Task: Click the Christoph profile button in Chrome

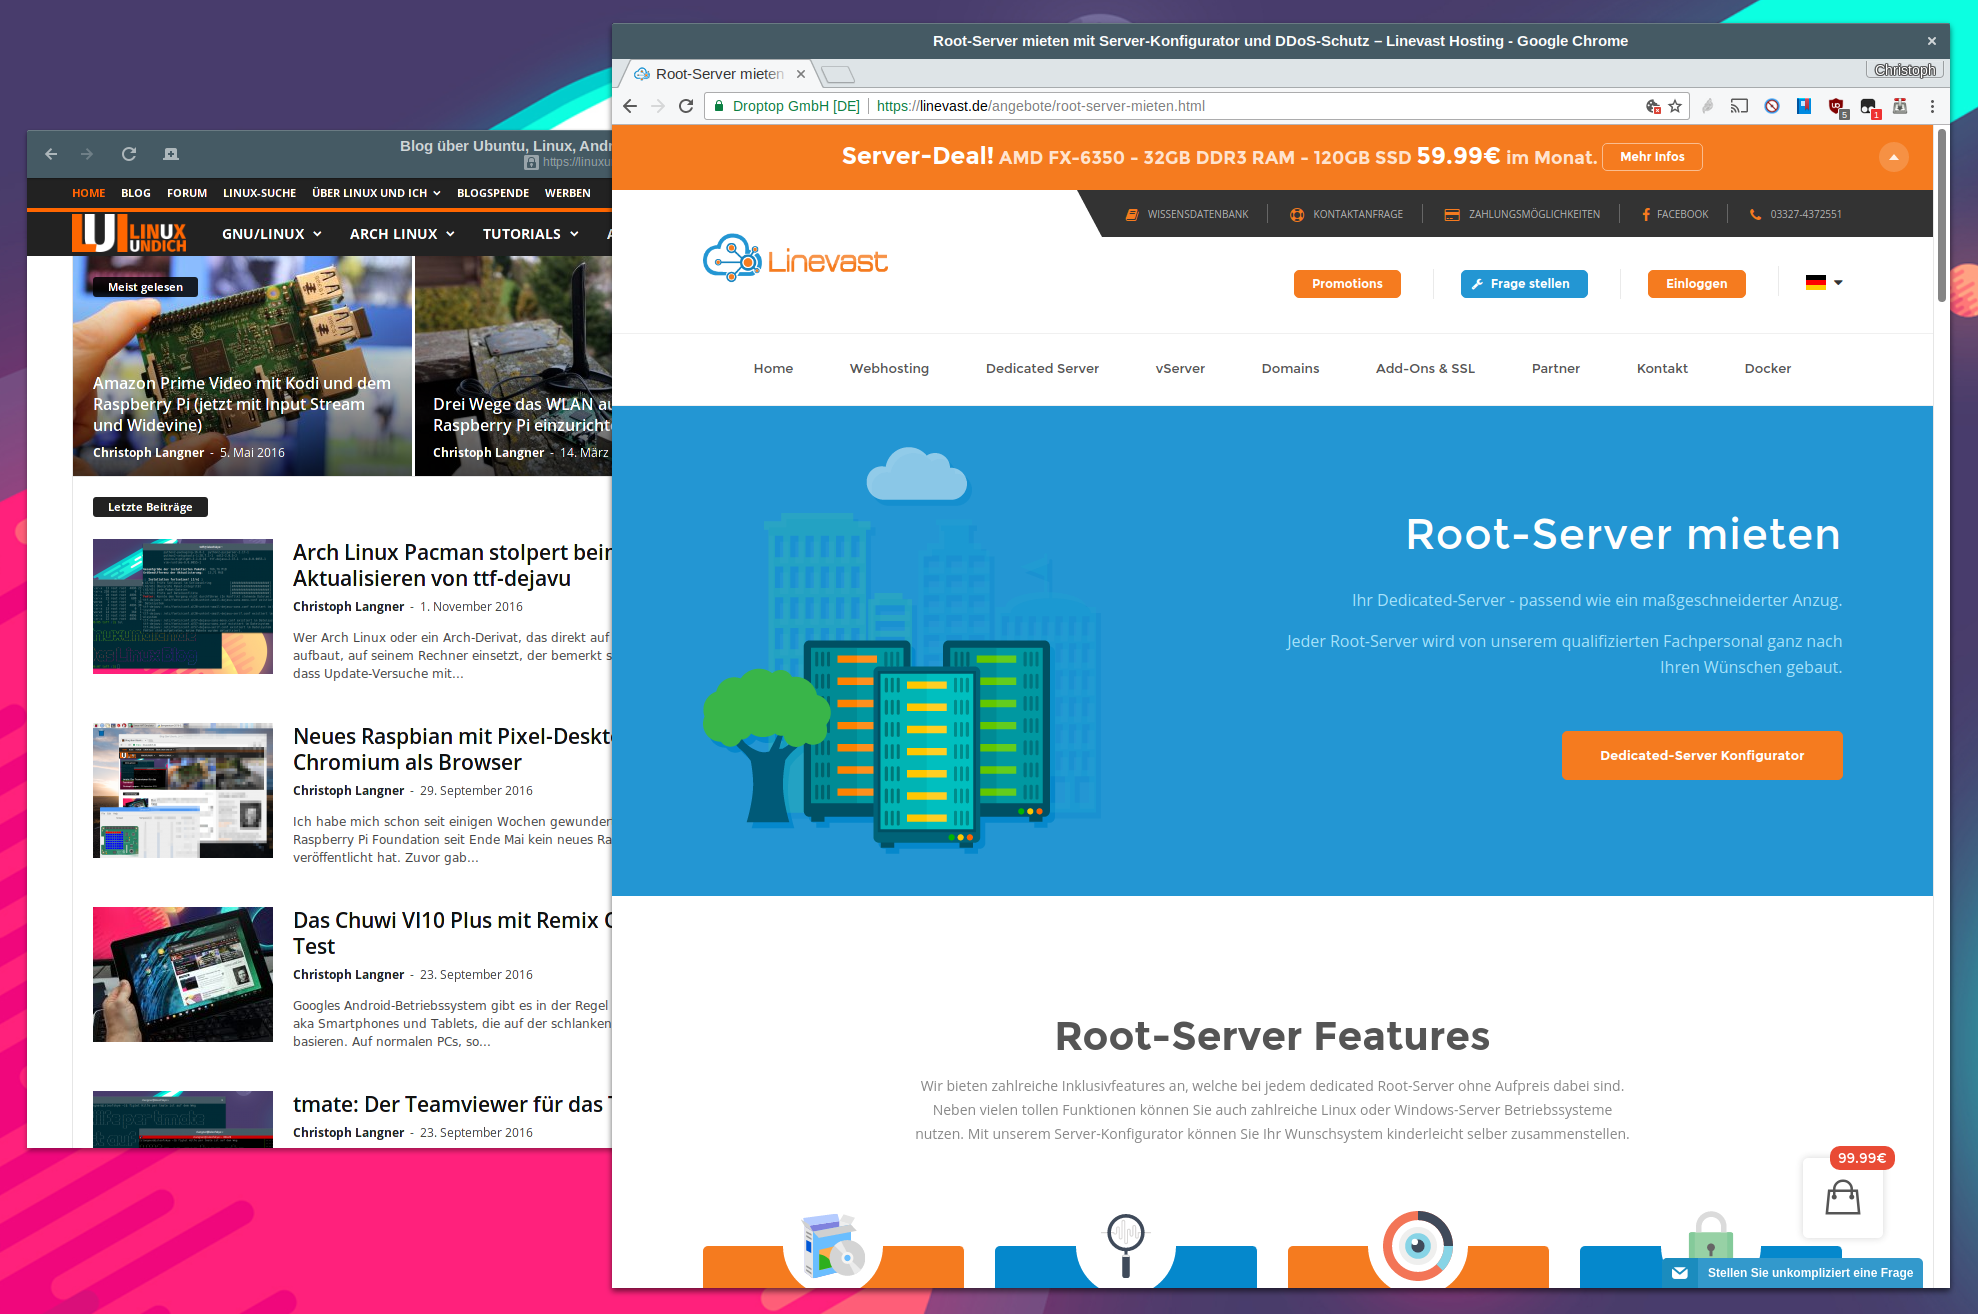Action: point(1905,70)
